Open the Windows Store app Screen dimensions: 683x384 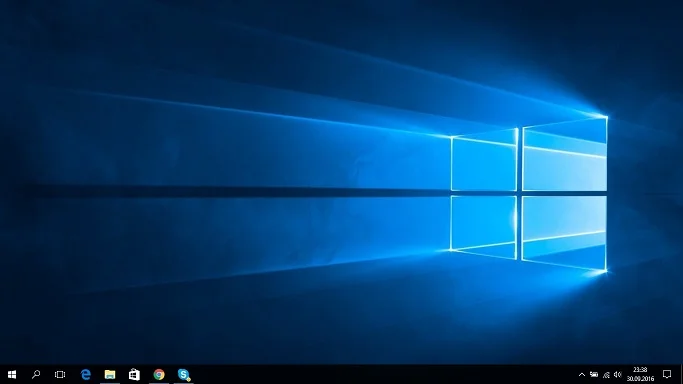coord(134,374)
